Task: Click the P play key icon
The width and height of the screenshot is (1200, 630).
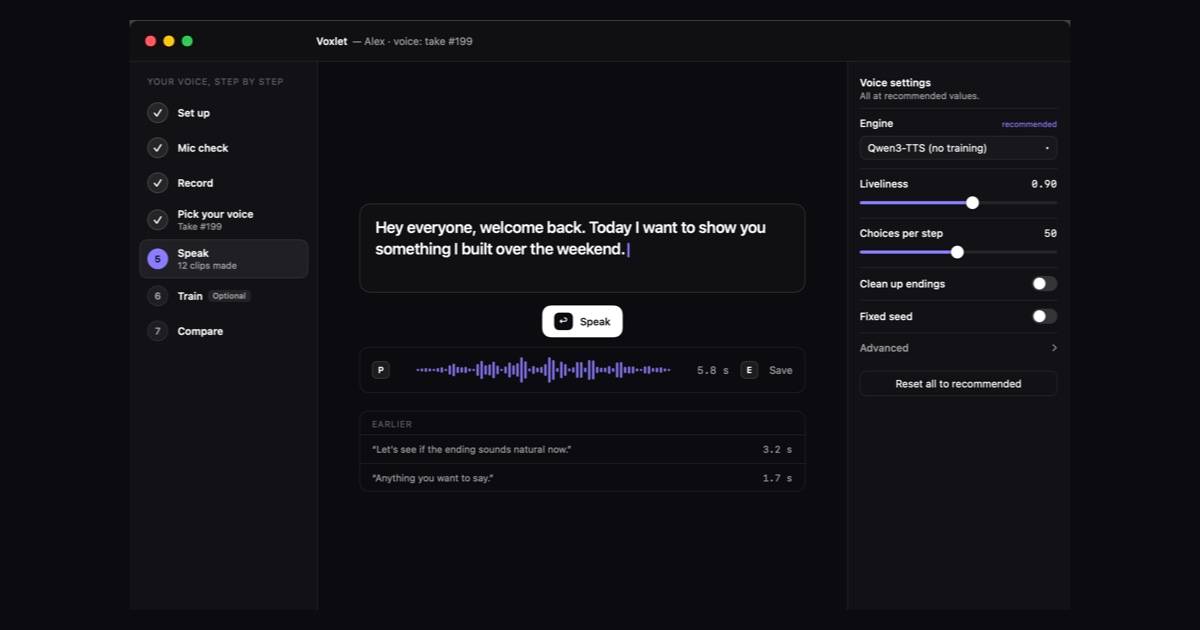Action: pos(380,370)
